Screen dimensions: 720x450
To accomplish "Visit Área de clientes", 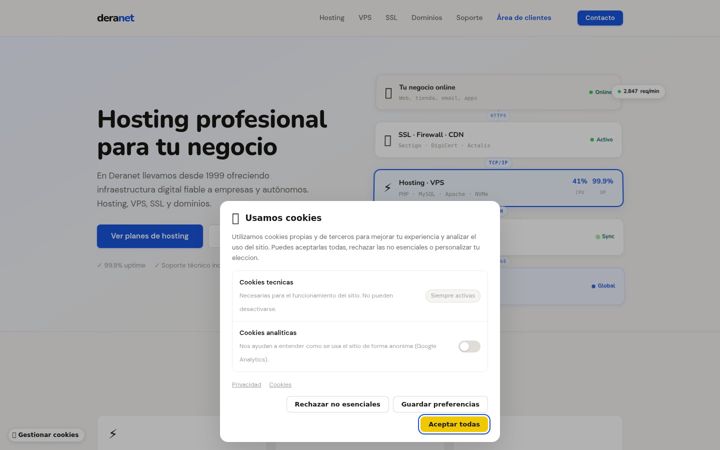I will pyautogui.click(x=523, y=18).
